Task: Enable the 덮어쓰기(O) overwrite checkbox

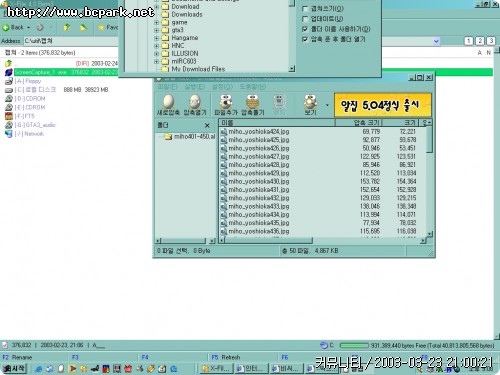Action: pos(305,9)
